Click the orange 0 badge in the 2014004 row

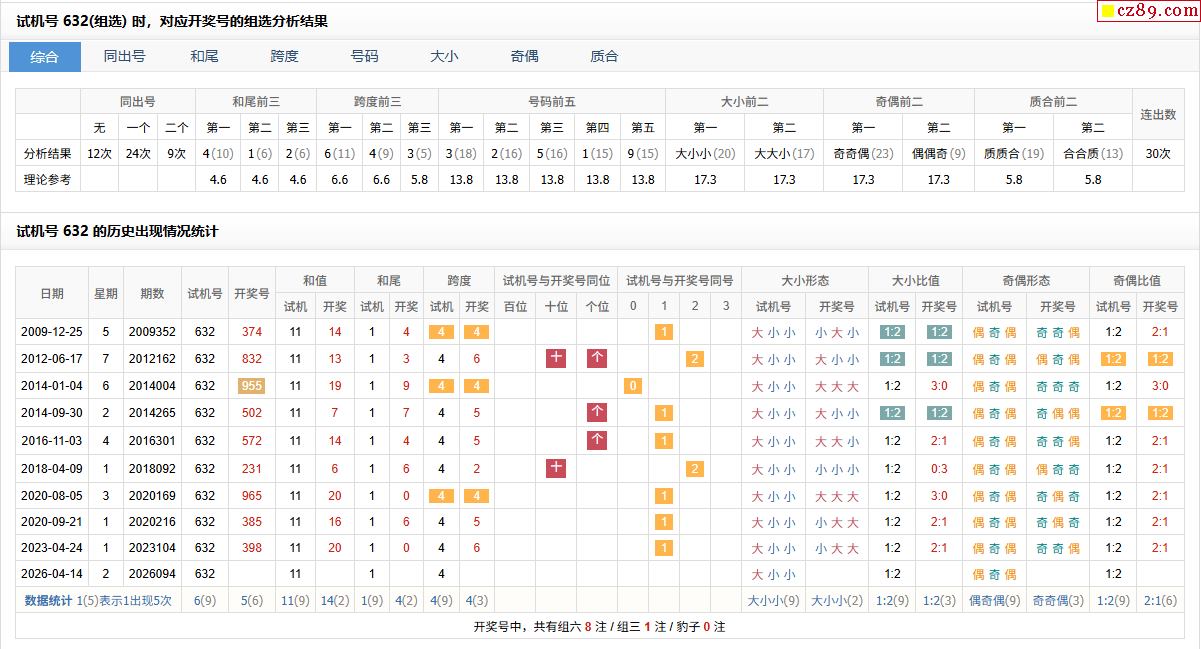pos(632,386)
